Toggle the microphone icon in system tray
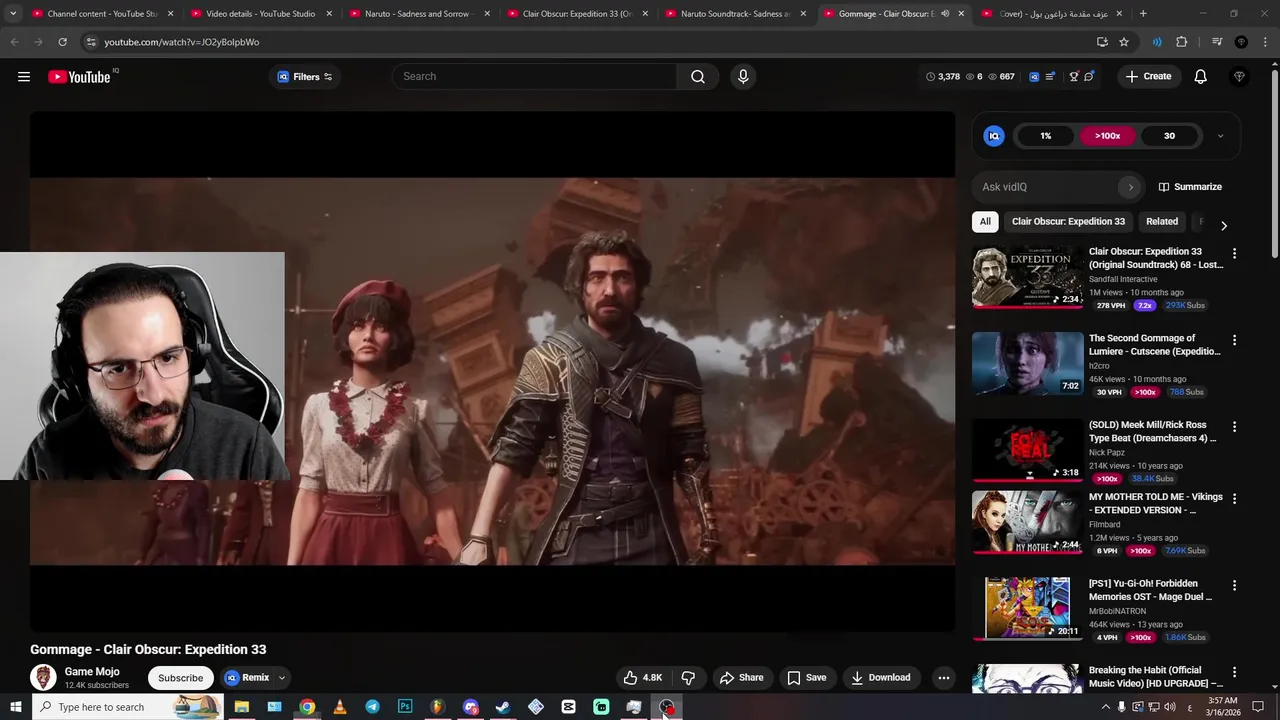 [1121, 707]
